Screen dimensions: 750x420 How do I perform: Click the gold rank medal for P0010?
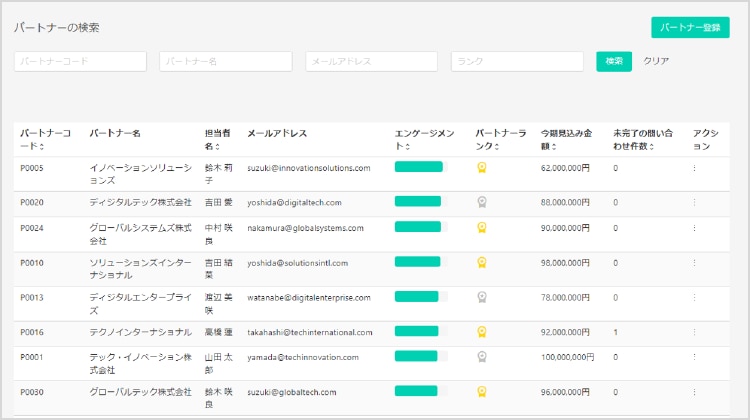482,262
